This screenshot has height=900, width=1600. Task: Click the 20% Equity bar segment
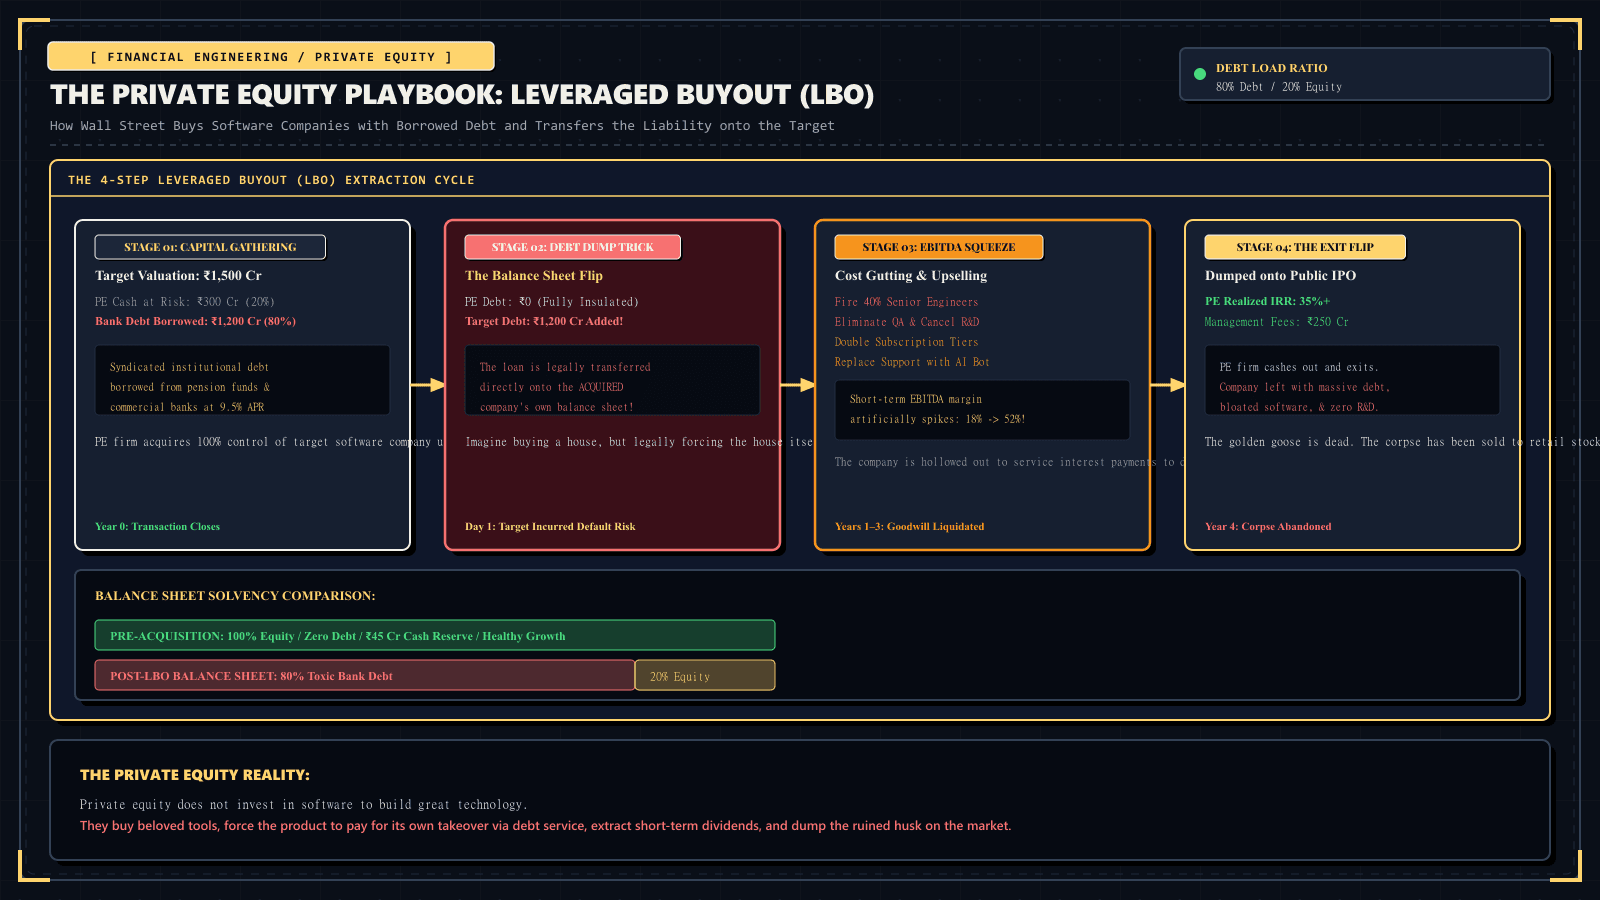[705, 675]
